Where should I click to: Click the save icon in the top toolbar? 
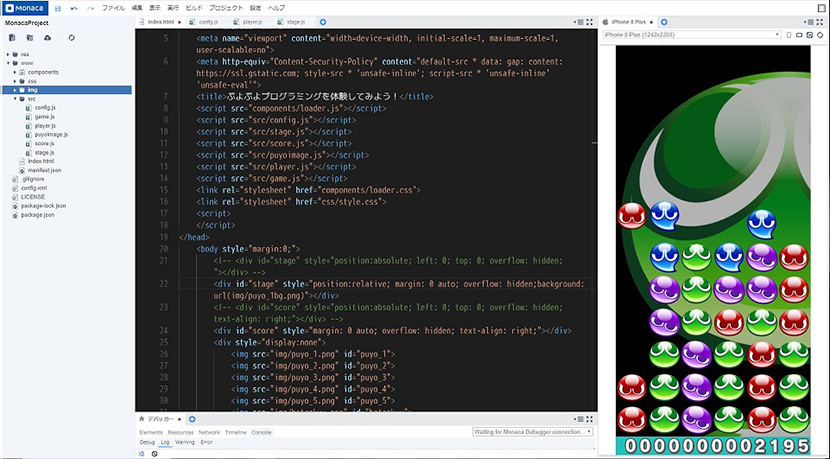pos(58,8)
